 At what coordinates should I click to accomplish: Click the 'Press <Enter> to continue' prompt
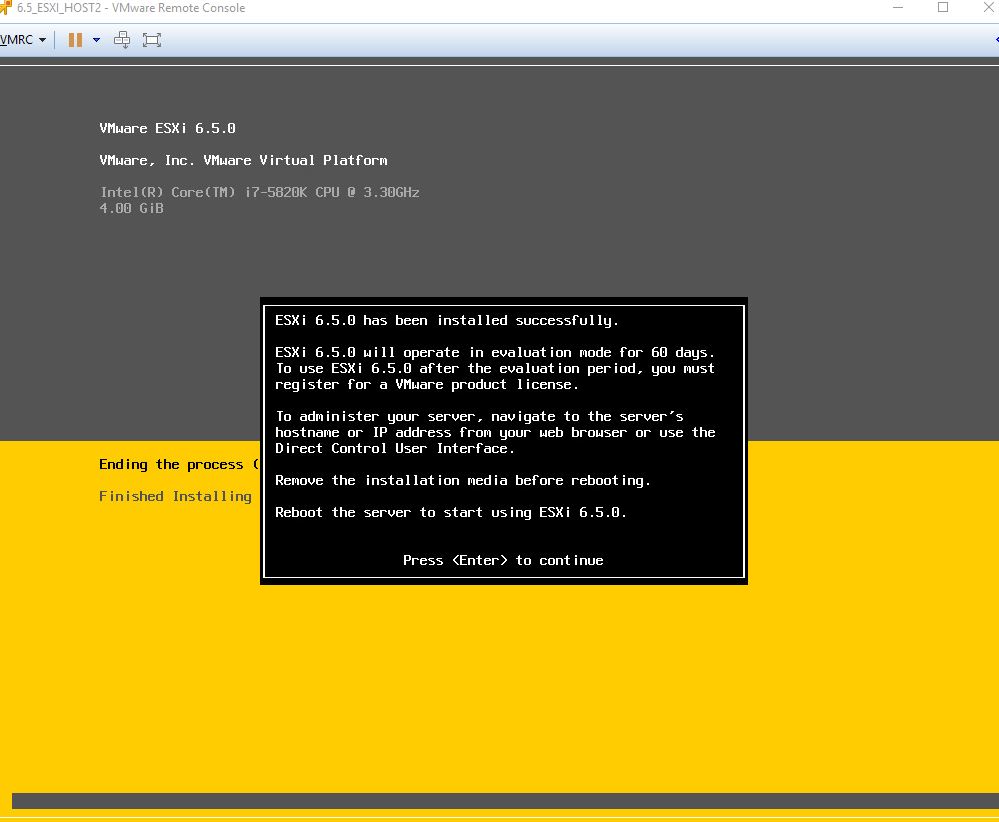[503, 560]
